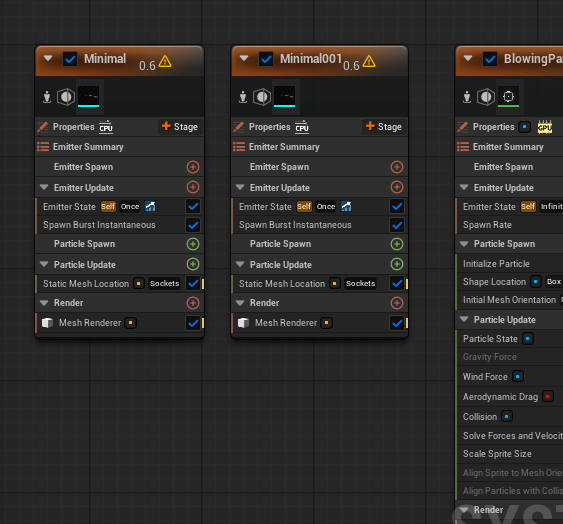
Task: Uncheck Emitter State module in Minimal
Action: coord(193,207)
